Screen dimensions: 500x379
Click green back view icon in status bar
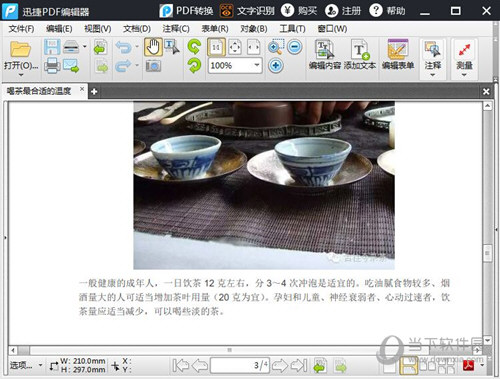point(320,366)
